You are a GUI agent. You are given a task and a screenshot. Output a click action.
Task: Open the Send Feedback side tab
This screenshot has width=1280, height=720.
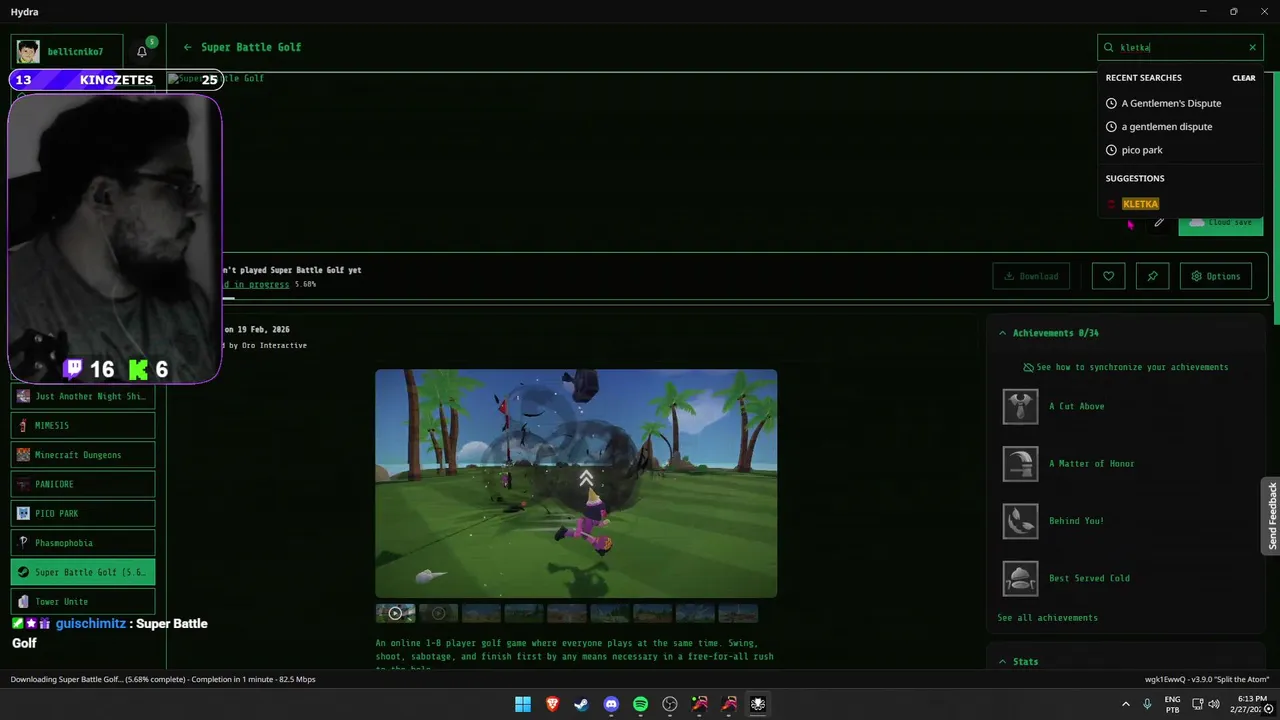(x=1271, y=515)
